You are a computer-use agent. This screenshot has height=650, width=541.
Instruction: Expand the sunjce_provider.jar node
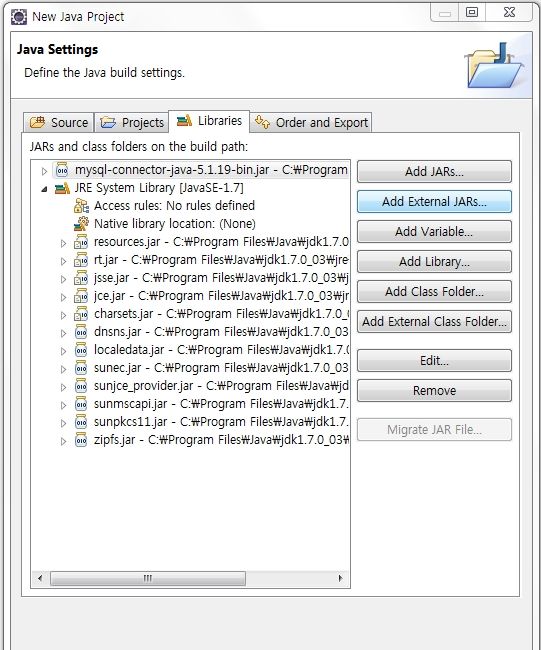(63, 387)
